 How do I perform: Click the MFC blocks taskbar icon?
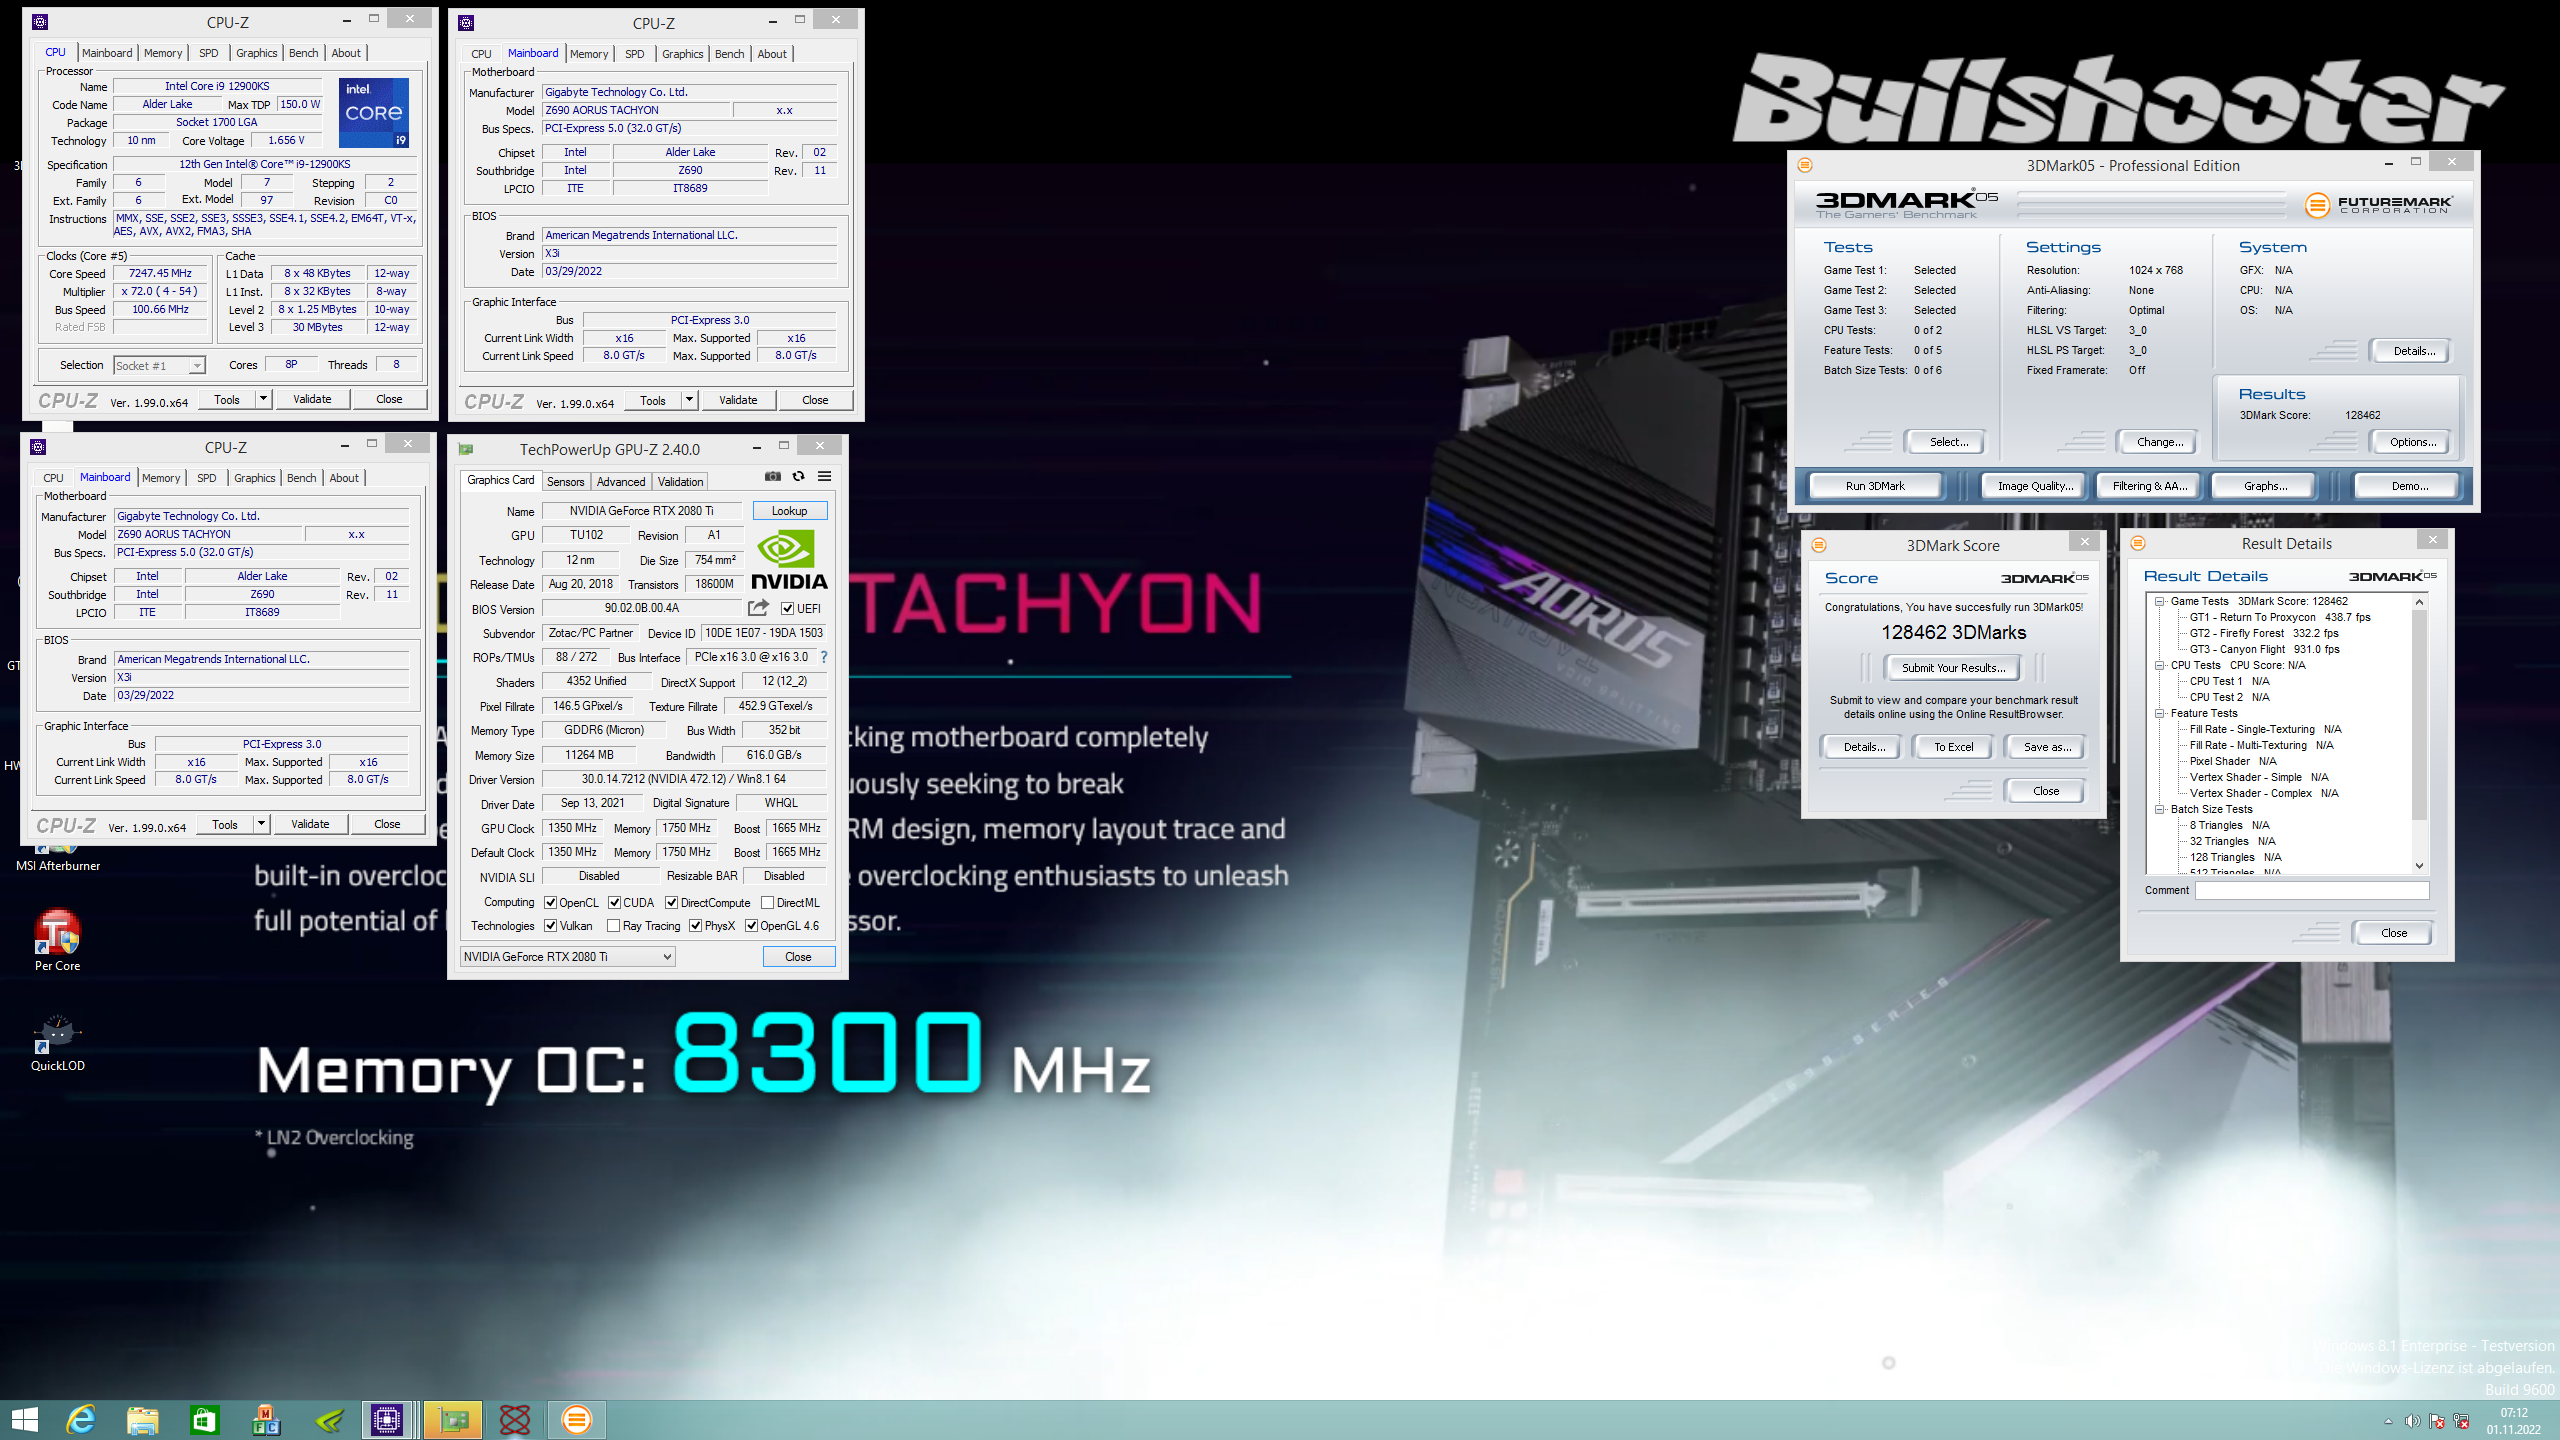[x=266, y=1419]
